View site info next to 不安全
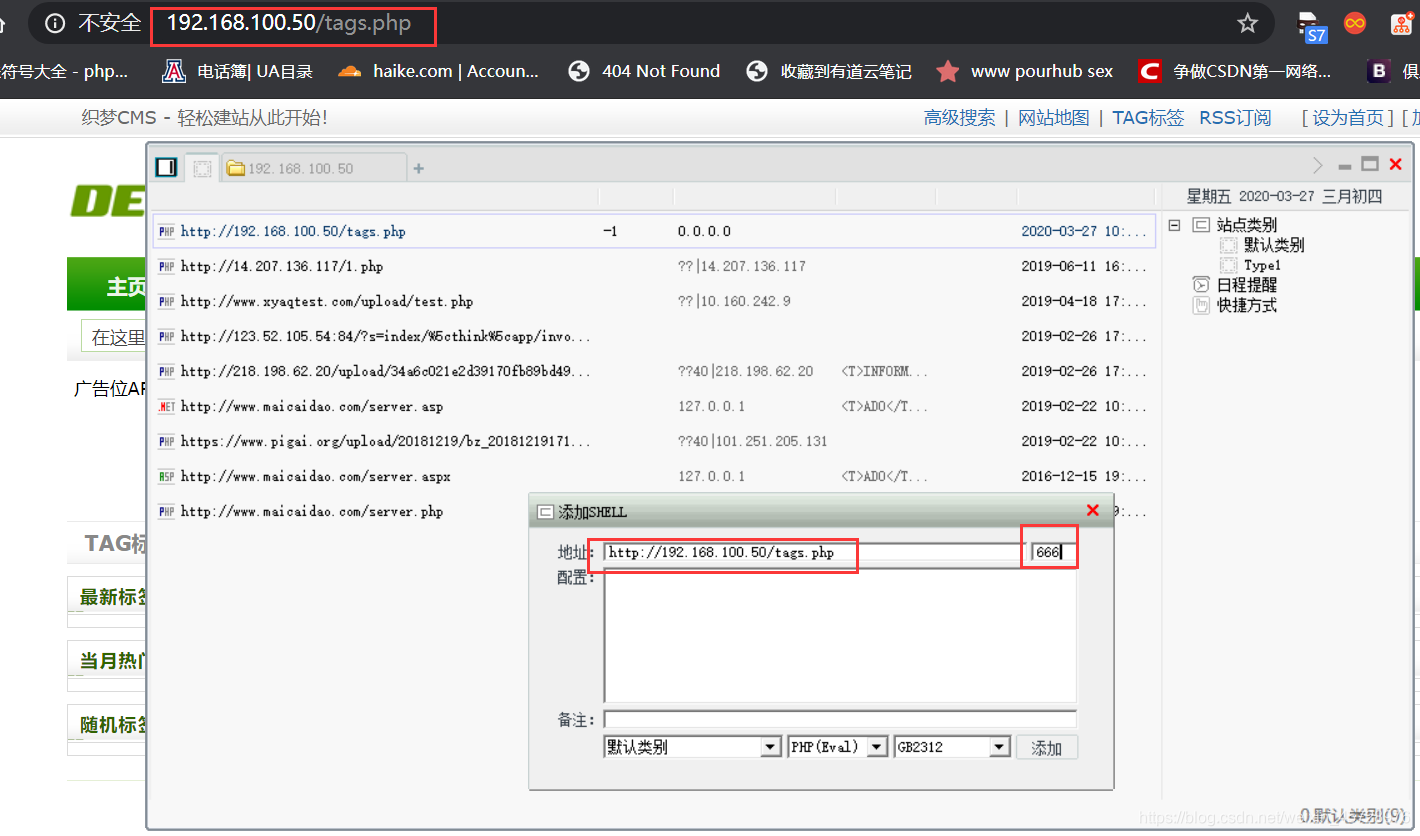 56,23
